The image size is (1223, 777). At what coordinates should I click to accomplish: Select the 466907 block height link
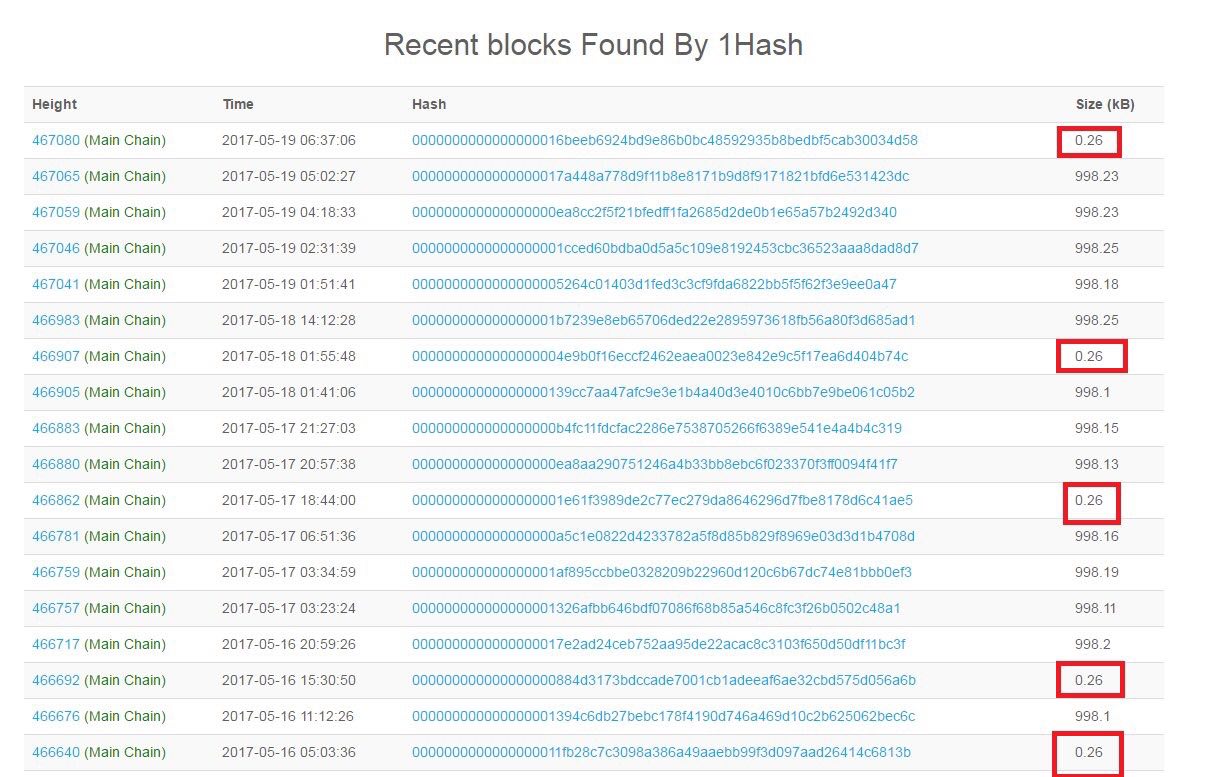56,356
